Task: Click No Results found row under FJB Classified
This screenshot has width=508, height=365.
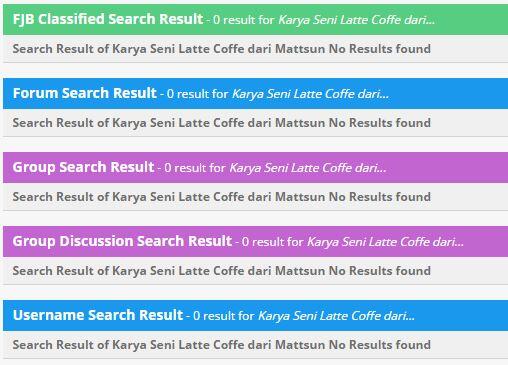Action: pyautogui.click(x=255, y=49)
